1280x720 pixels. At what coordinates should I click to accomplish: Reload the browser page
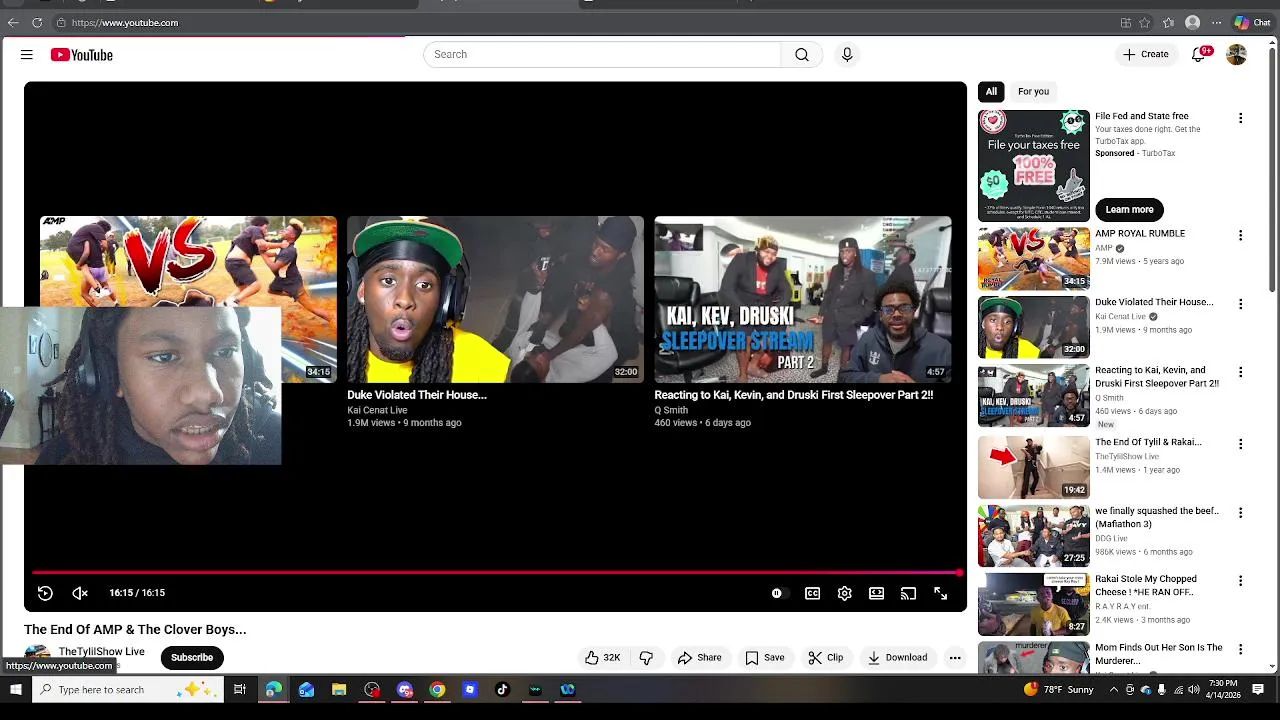click(x=37, y=23)
